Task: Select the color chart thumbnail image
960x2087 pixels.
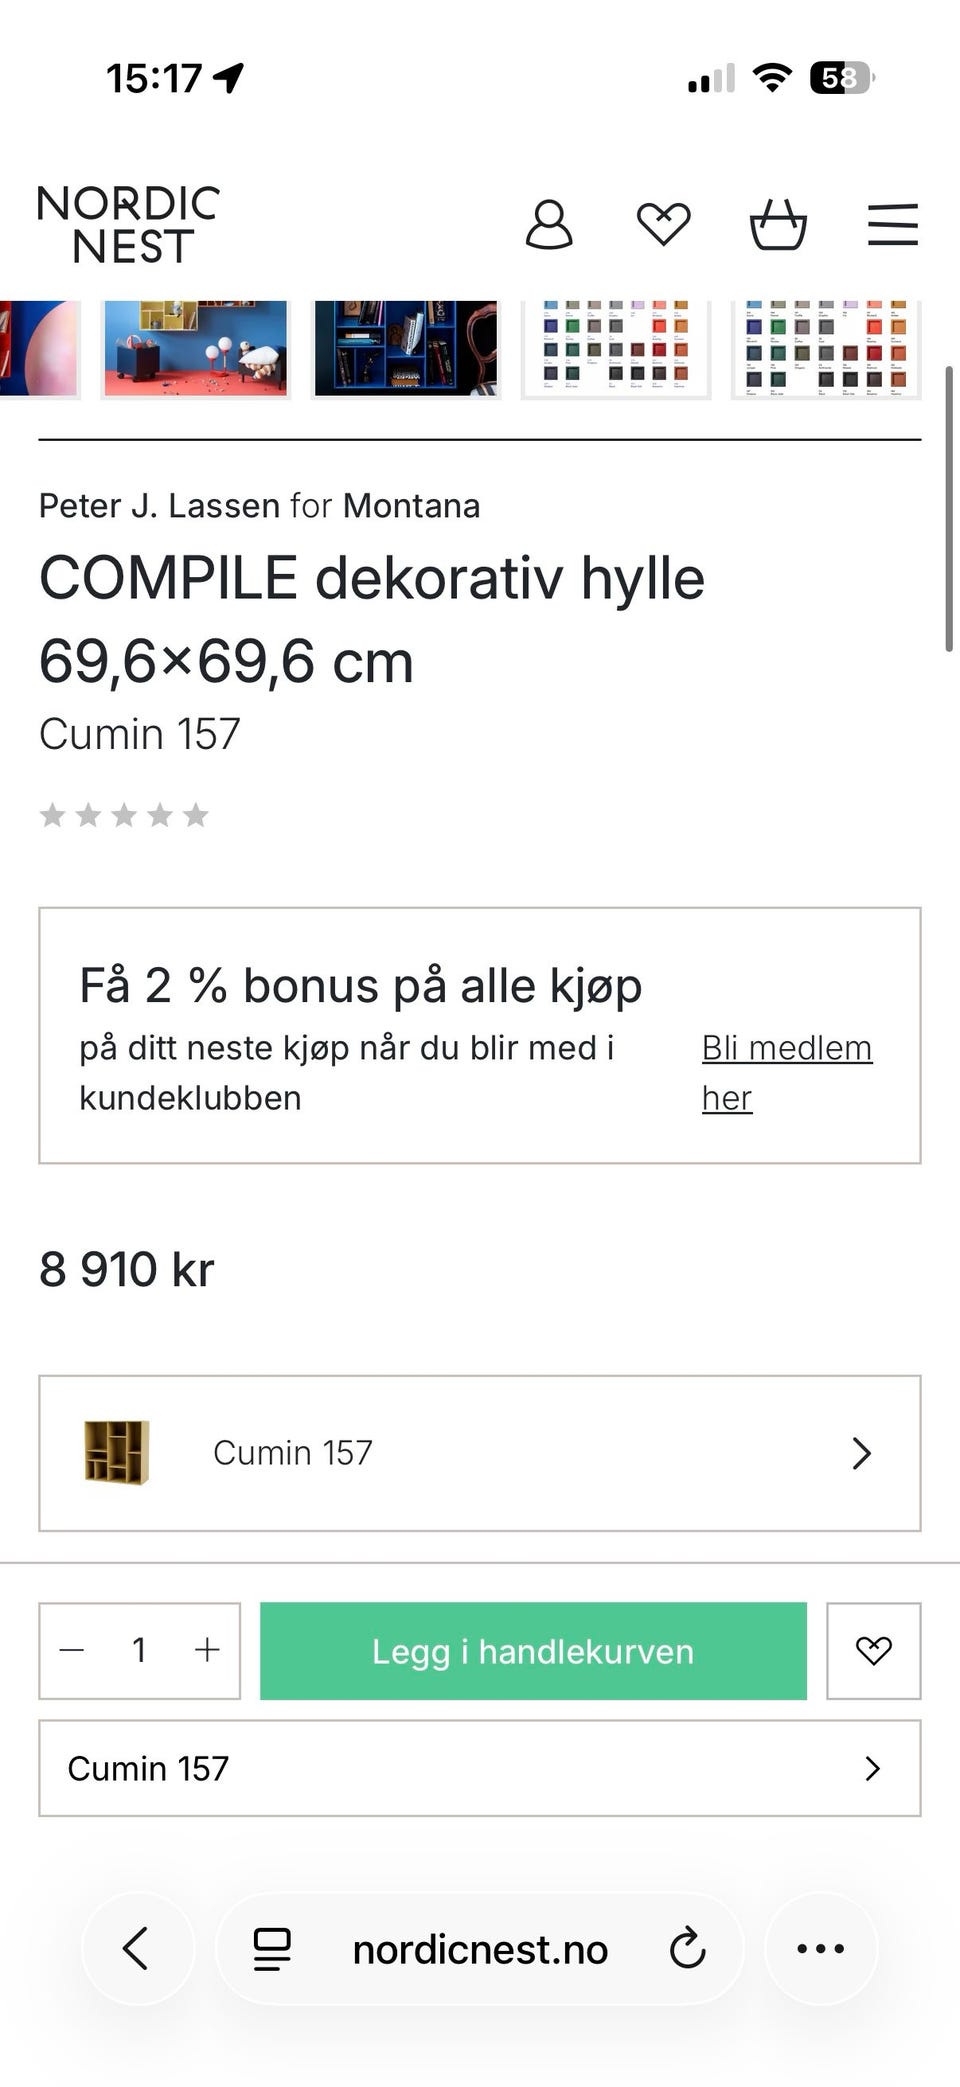Action: pyautogui.click(x=616, y=349)
